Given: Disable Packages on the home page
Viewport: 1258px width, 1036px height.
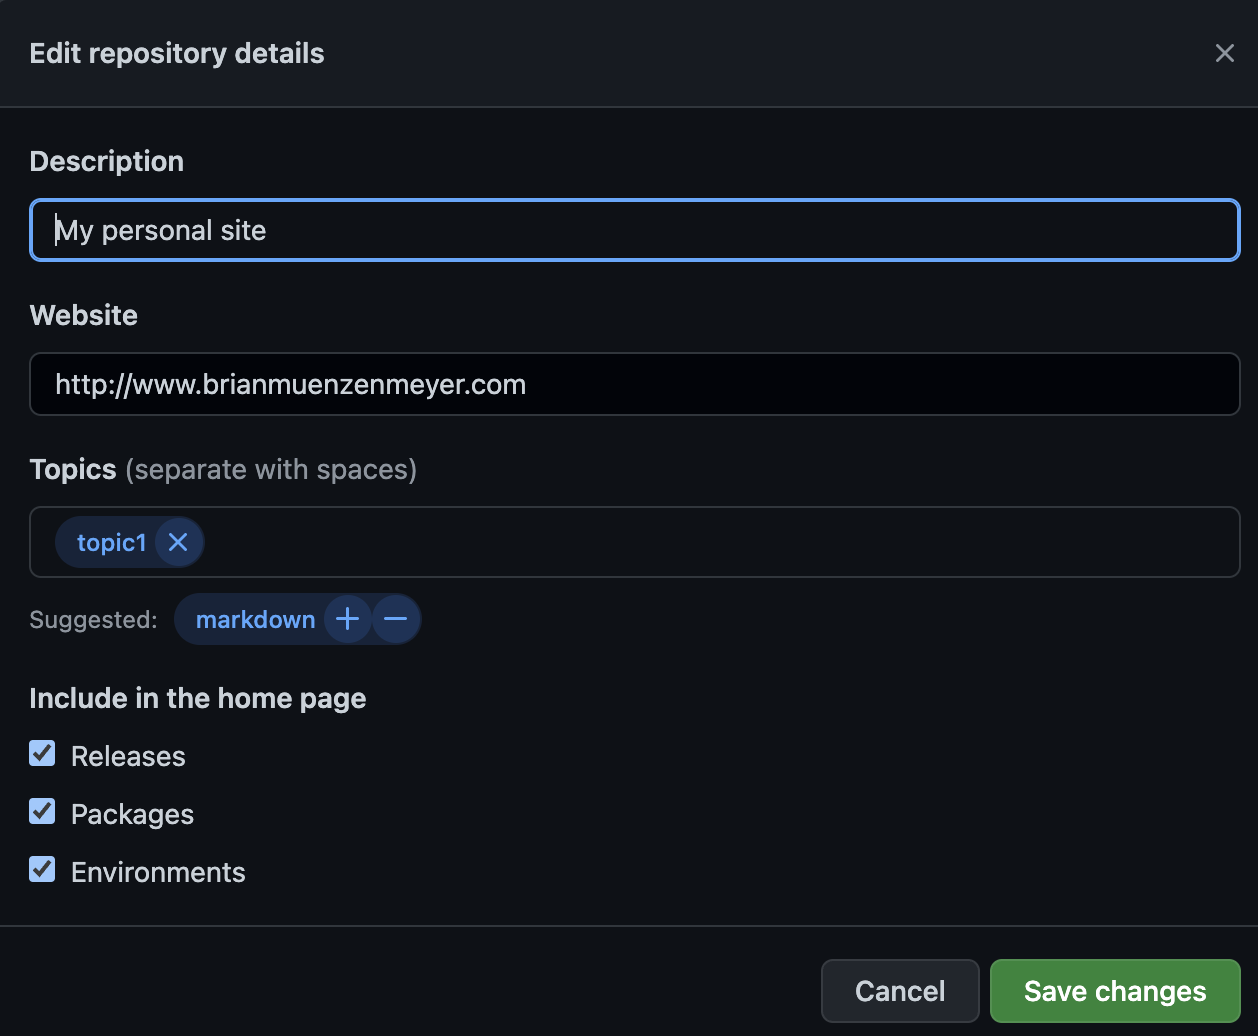Looking at the screenshot, I should pos(41,811).
